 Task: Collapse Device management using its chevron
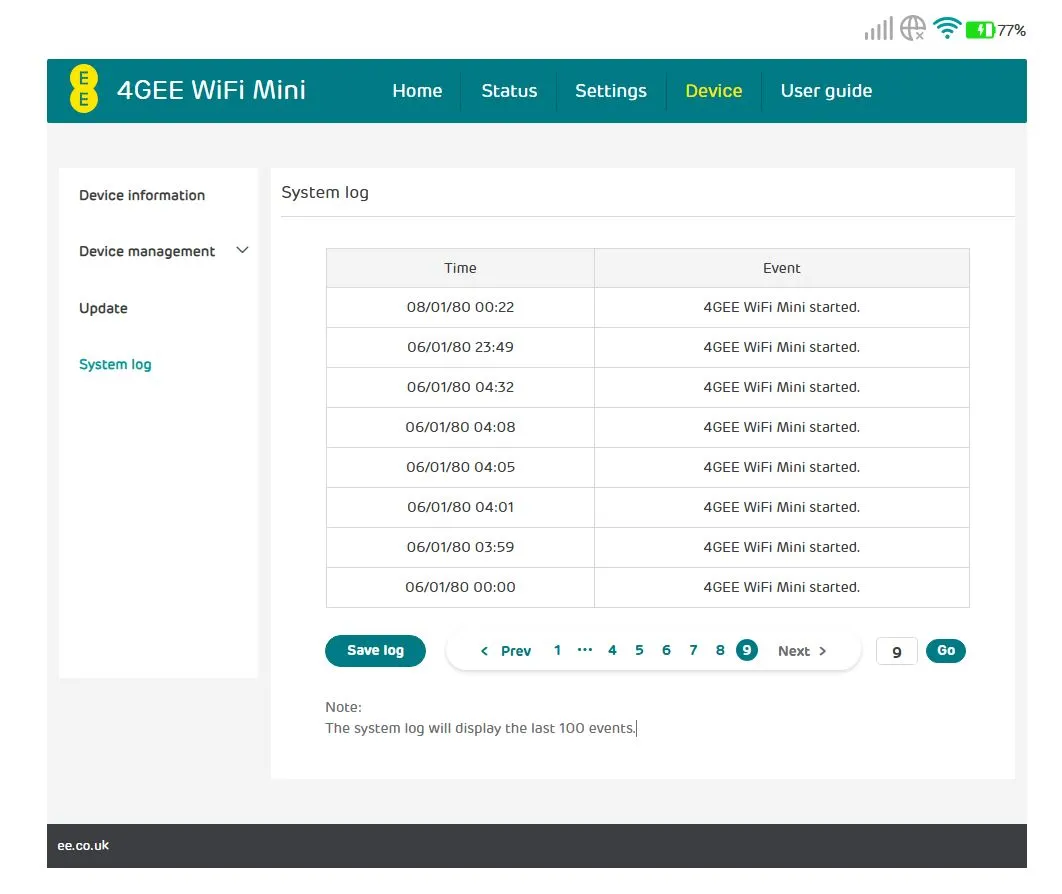click(x=242, y=250)
